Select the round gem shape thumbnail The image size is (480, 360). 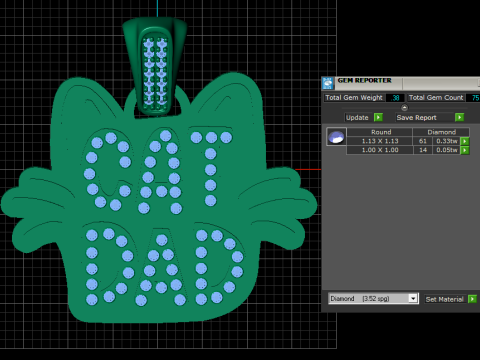coord(336,137)
